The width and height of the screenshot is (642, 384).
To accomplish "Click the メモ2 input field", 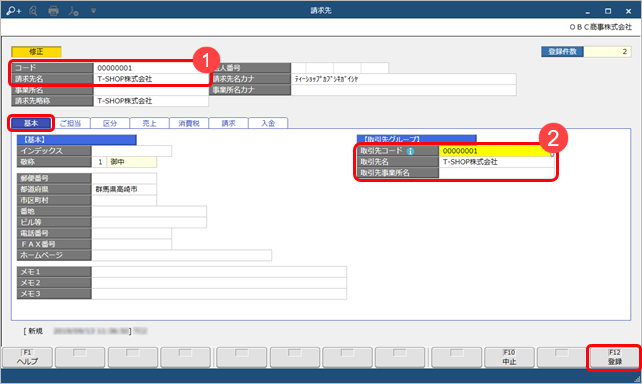I will pyautogui.click(x=219, y=283).
